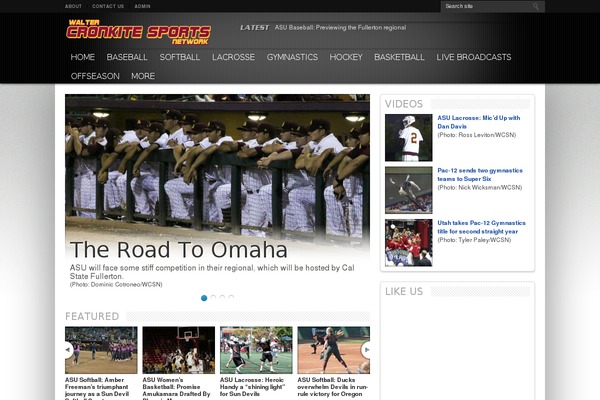The width and height of the screenshot is (600, 400).
Task: Open the ADMIN link
Action: [x=142, y=6]
